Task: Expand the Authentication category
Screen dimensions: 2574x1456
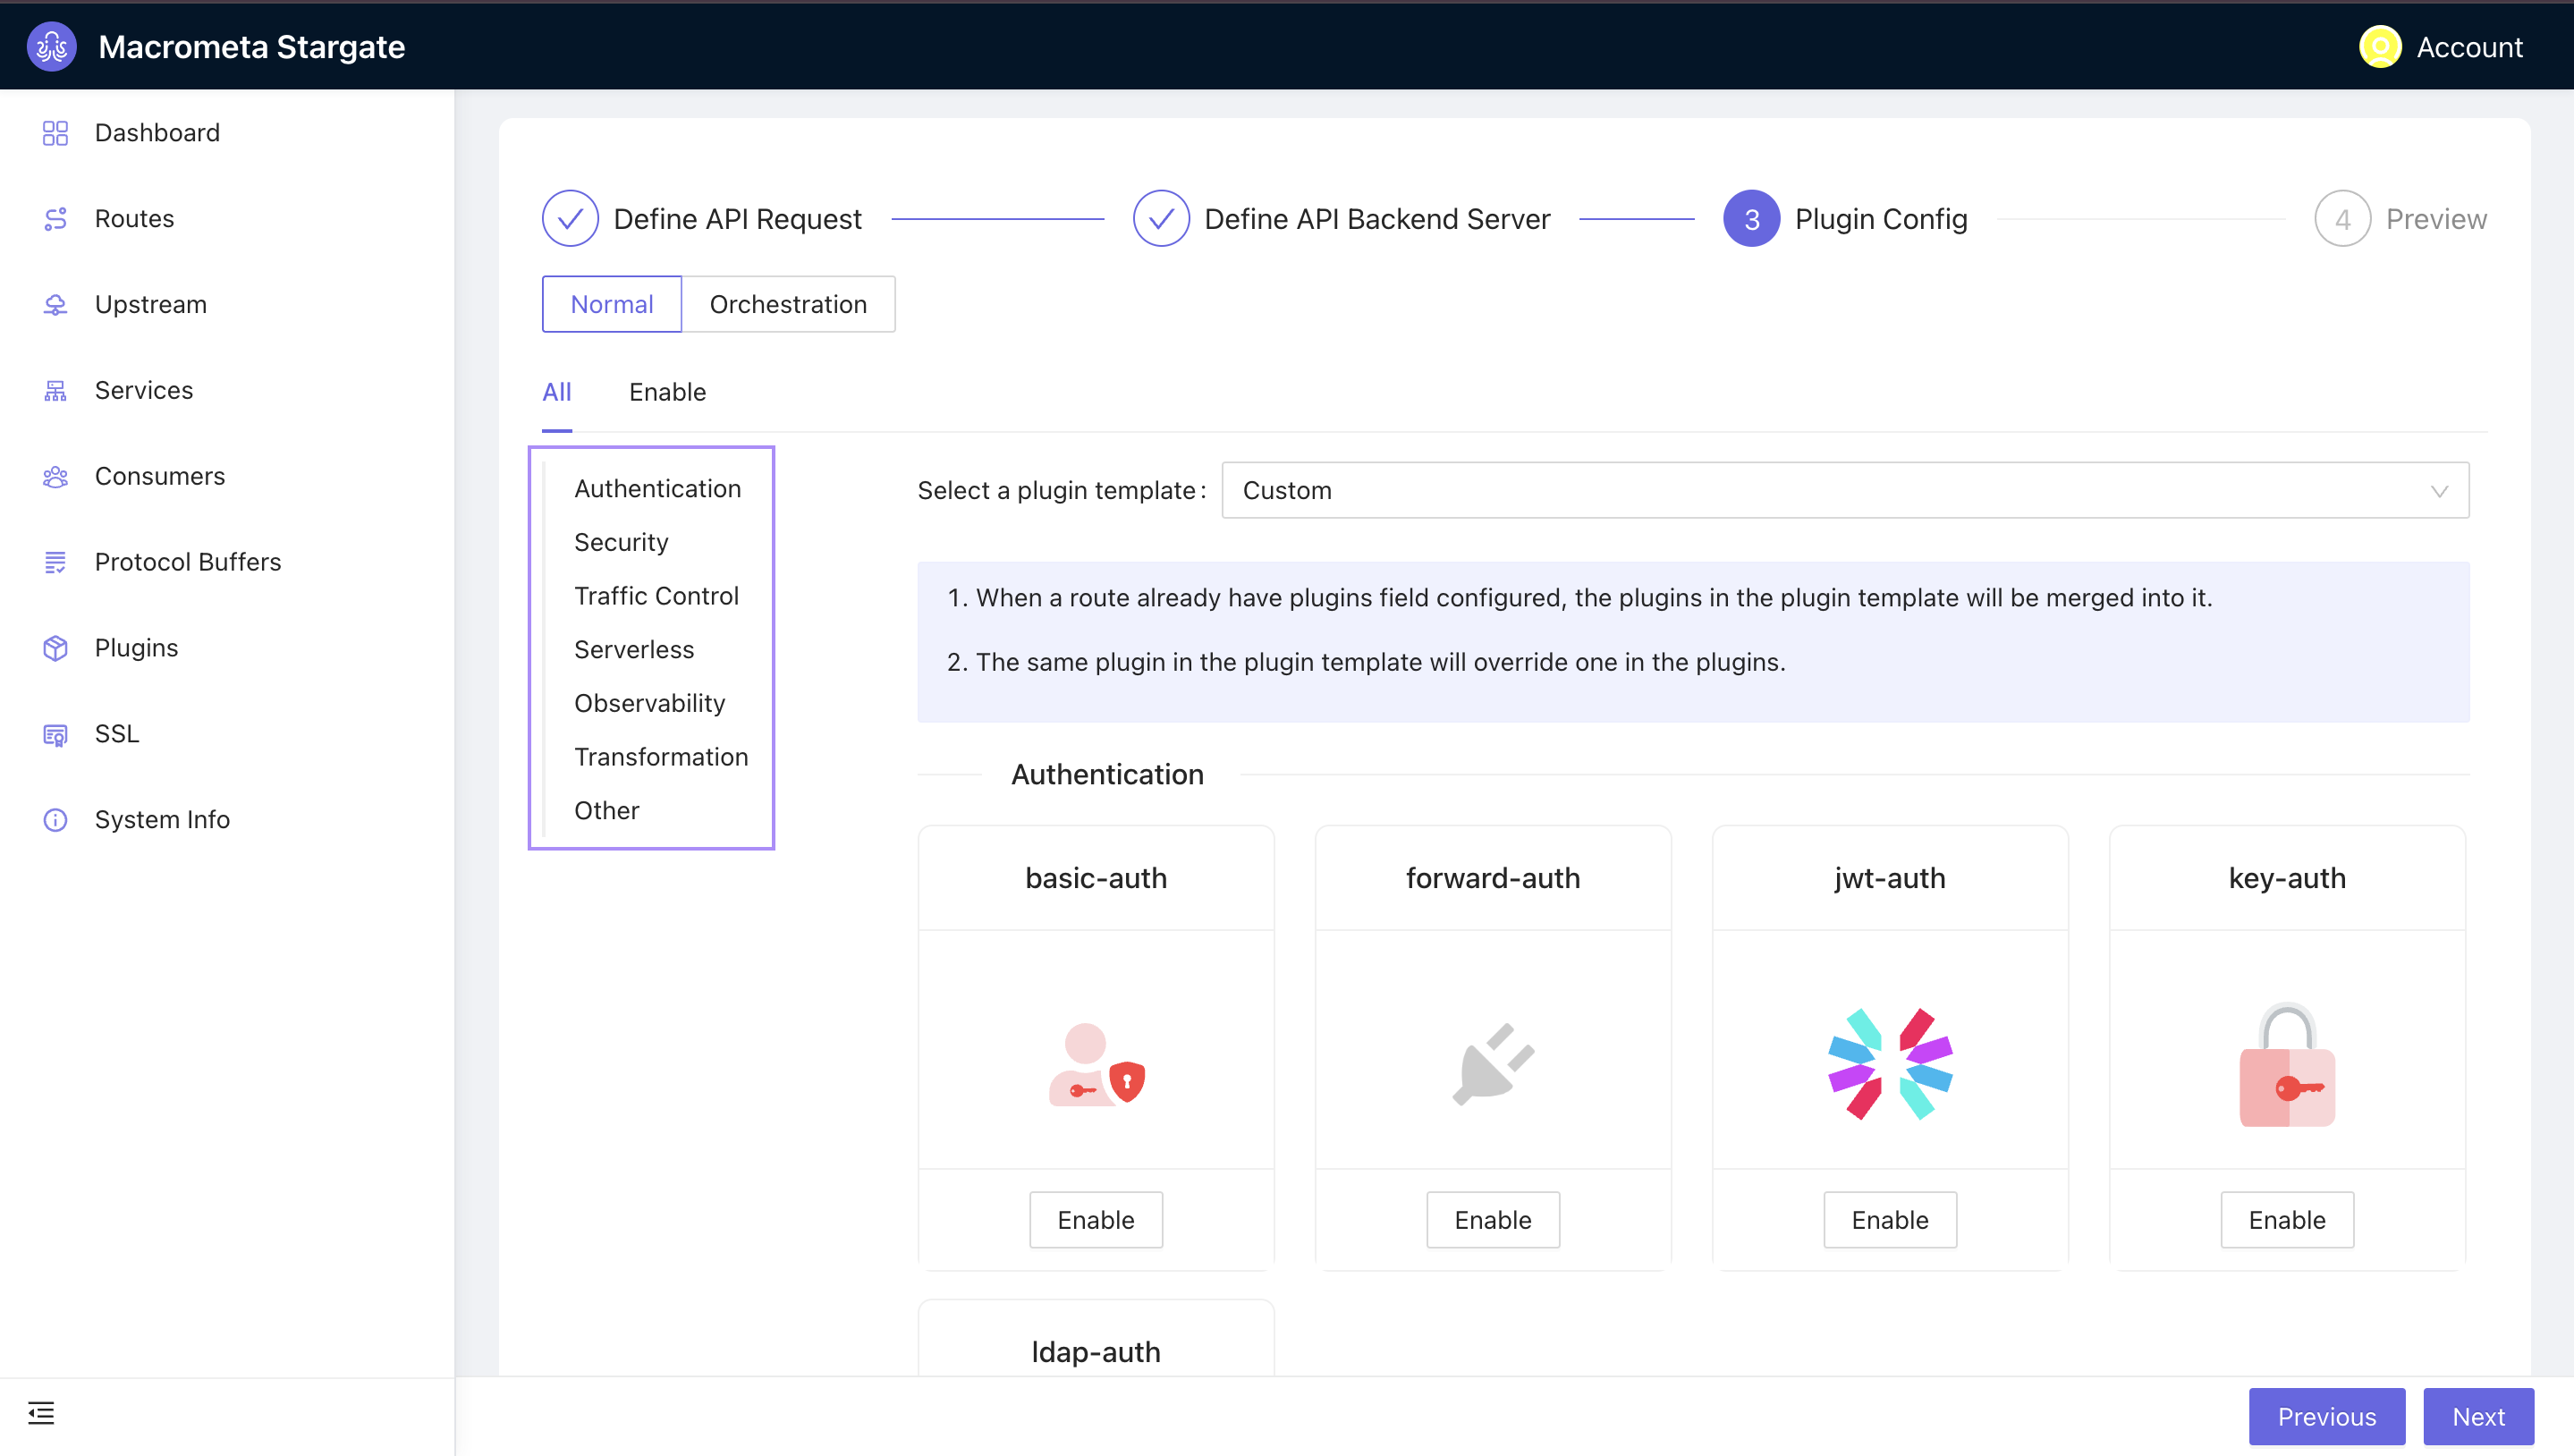Action: (656, 487)
